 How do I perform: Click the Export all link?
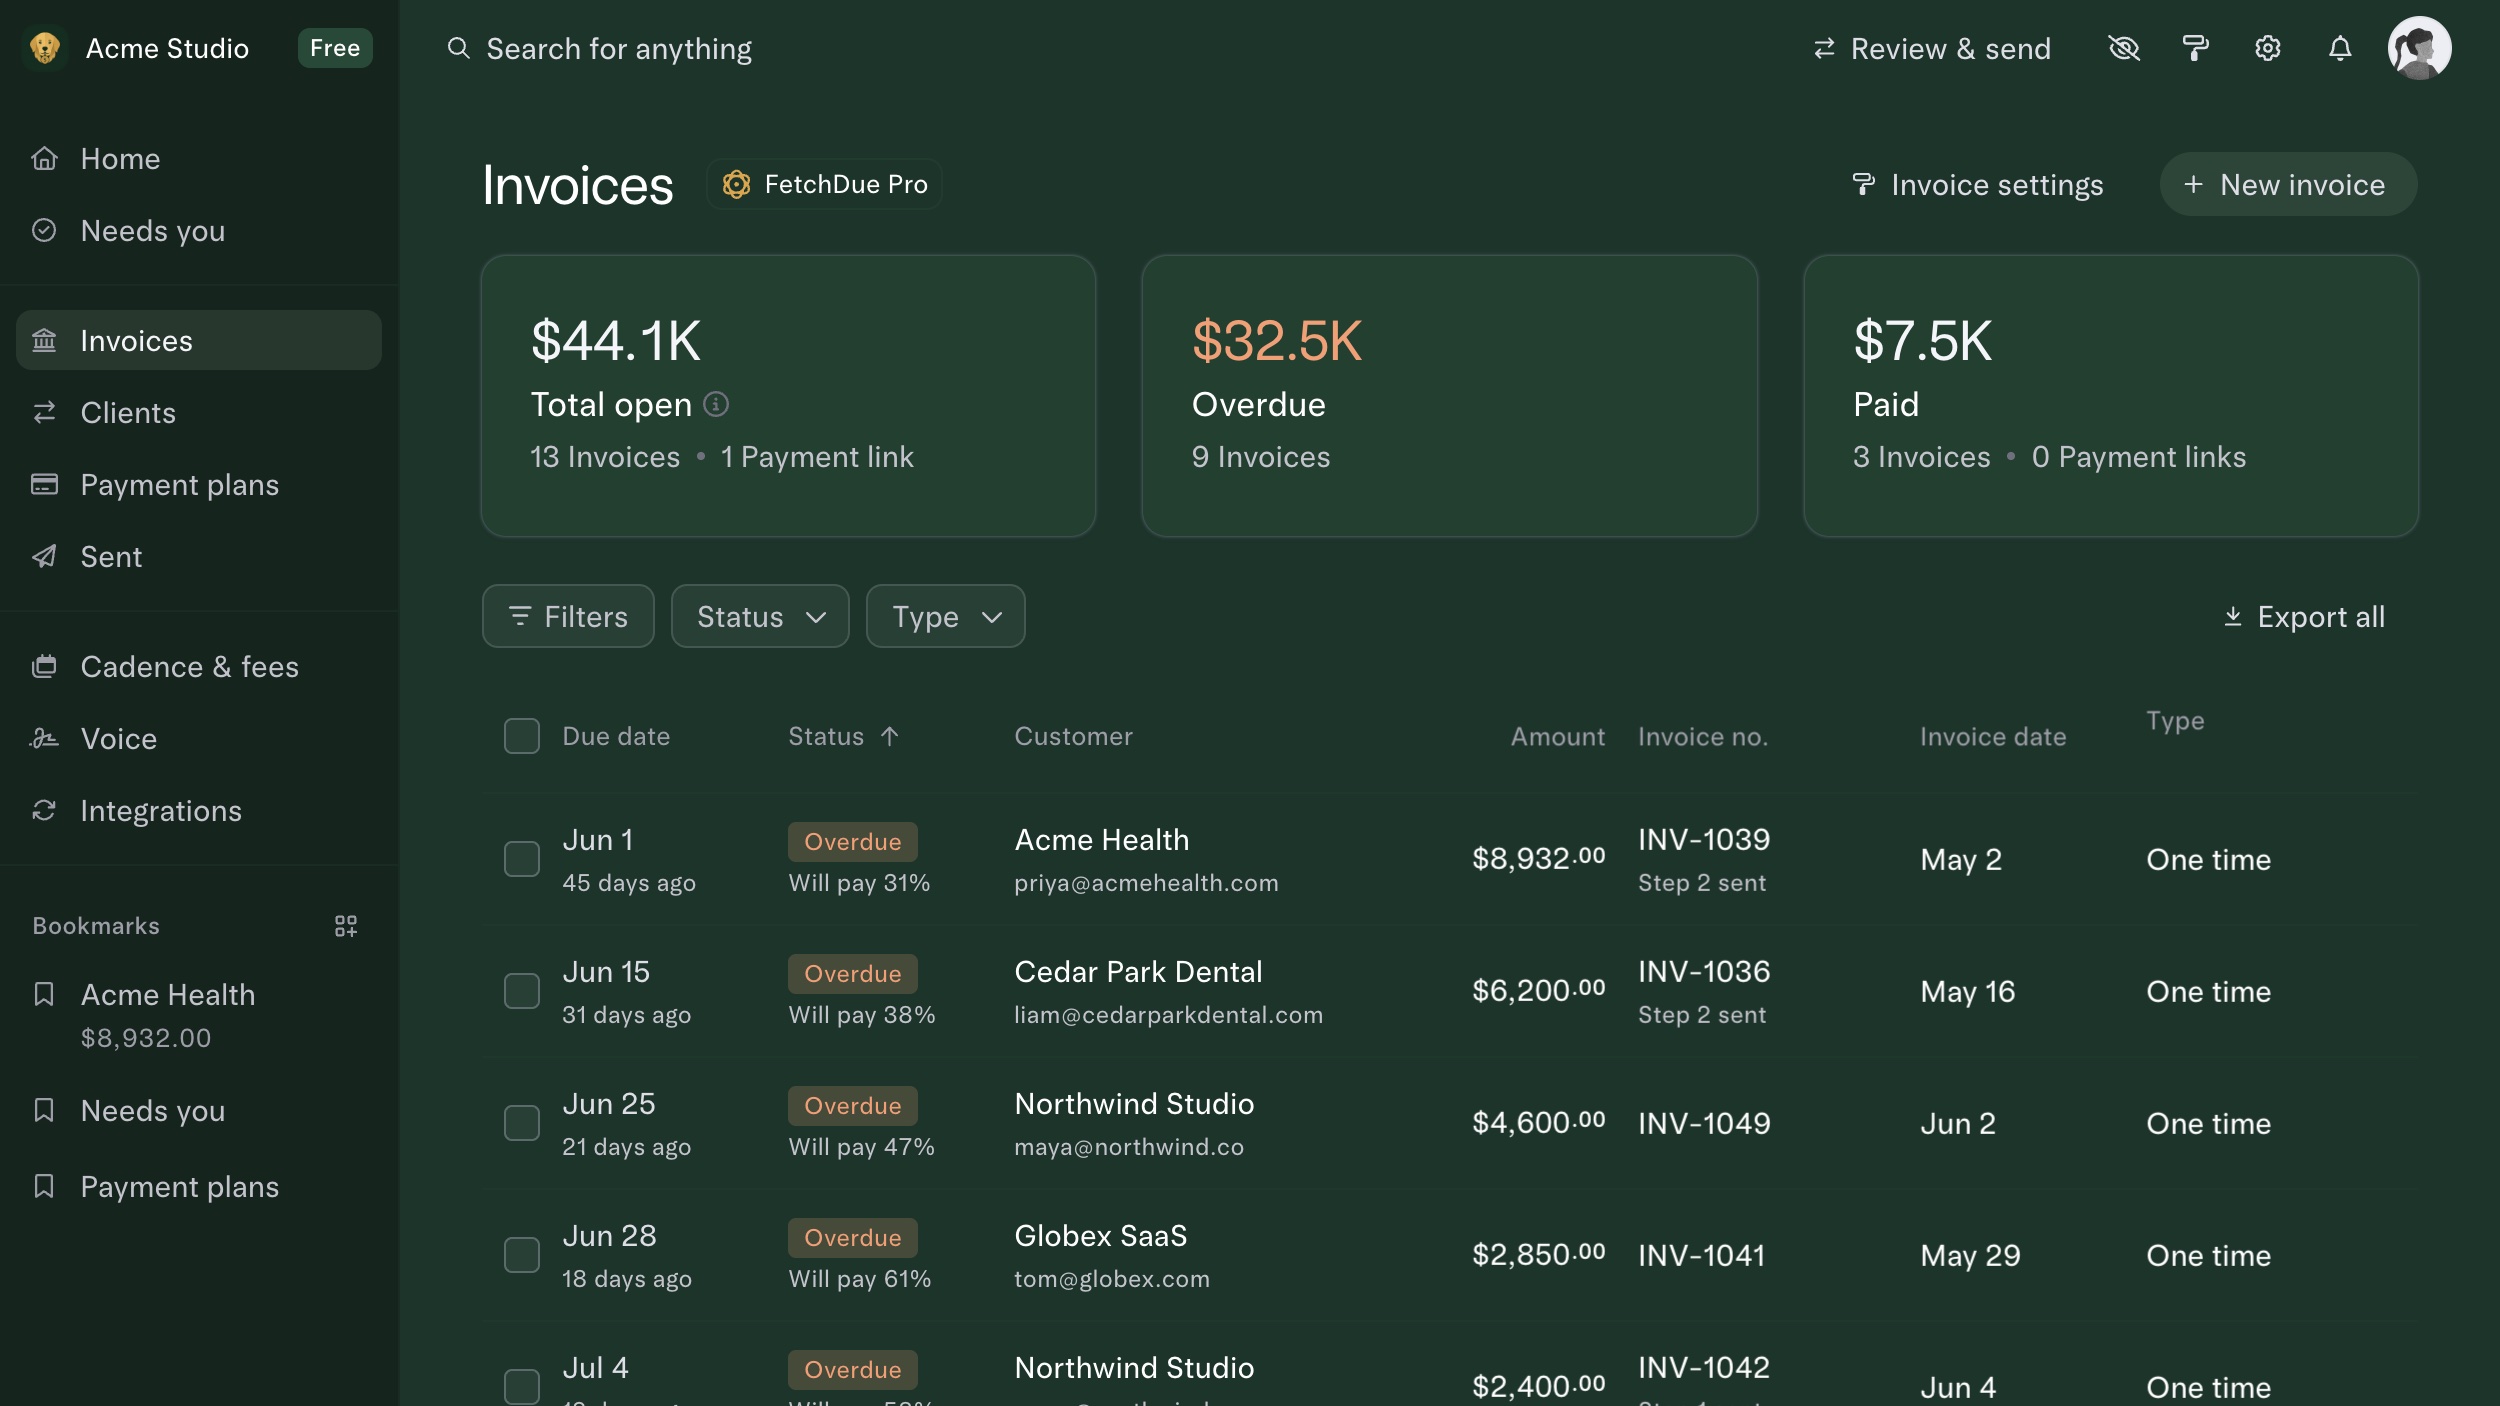[x=2303, y=616]
